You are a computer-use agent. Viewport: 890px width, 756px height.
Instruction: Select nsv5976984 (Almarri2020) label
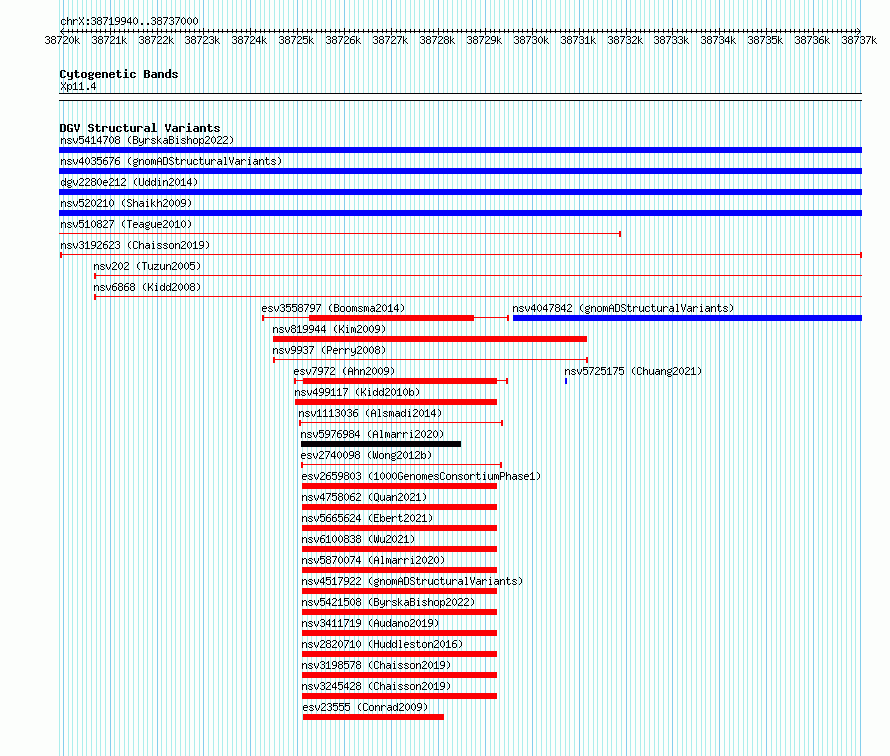click(372, 434)
